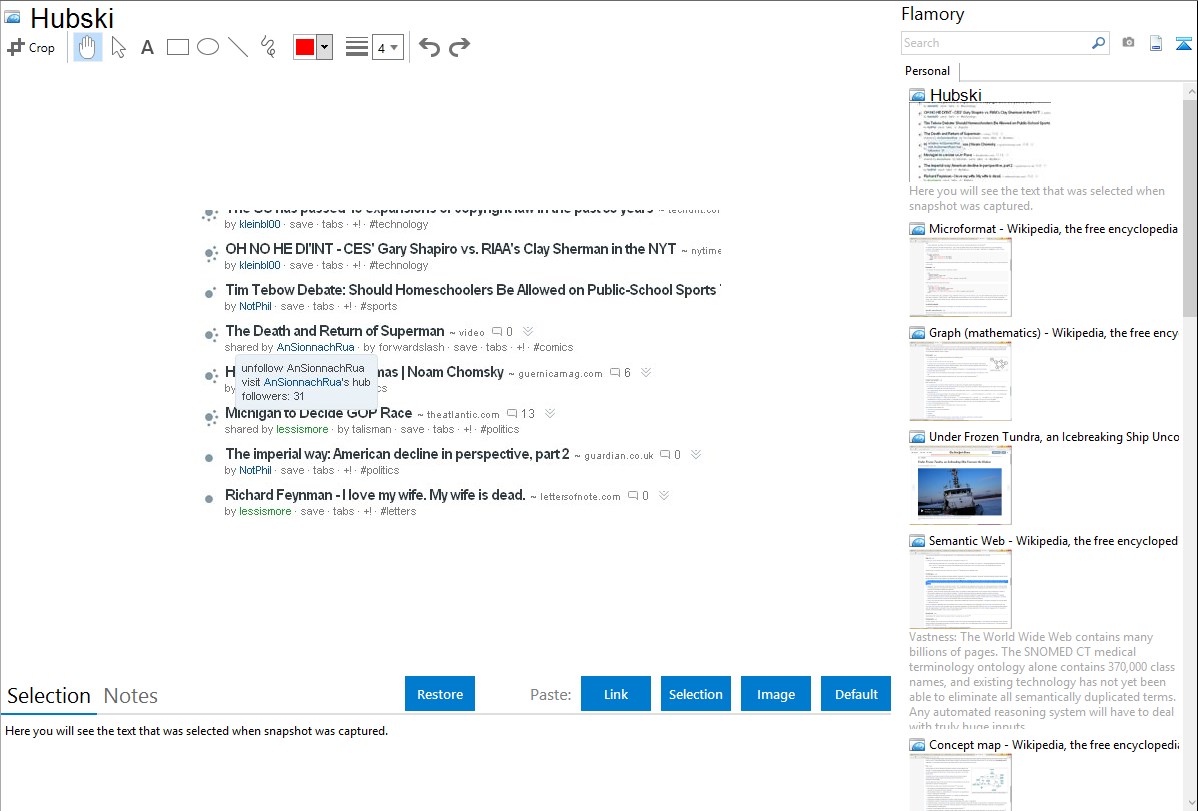Click The imperial way headline
This screenshot has height=811, width=1198.
pos(397,454)
